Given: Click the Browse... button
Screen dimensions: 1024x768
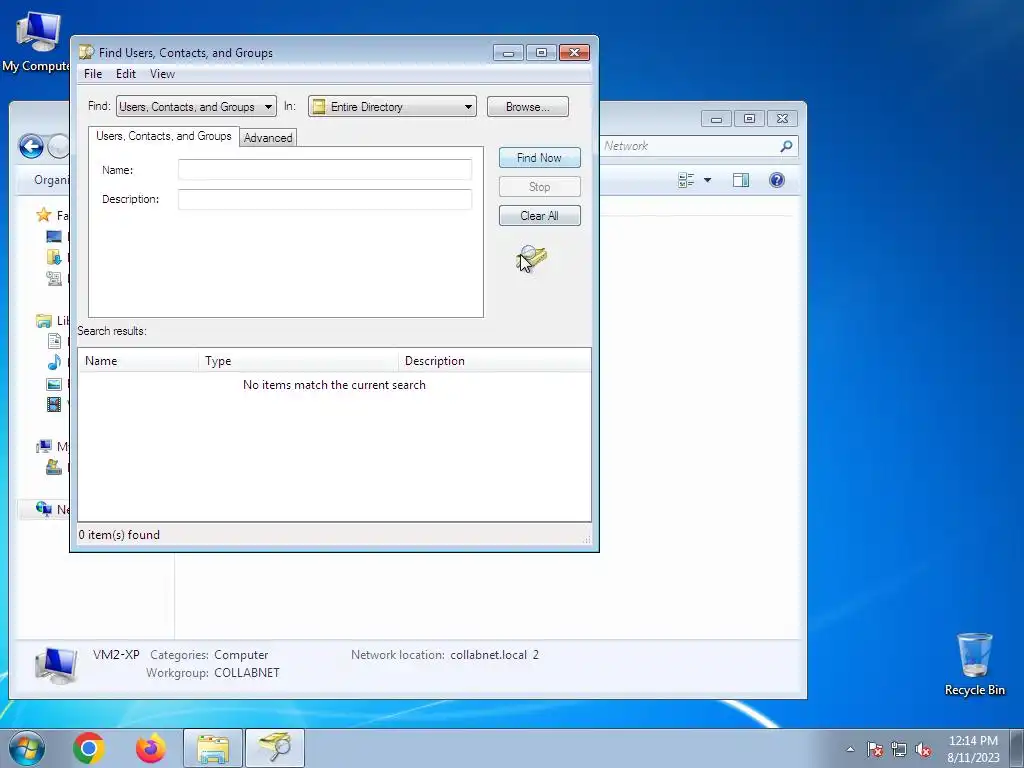Looking at the screenshot, I should (528, 106).
